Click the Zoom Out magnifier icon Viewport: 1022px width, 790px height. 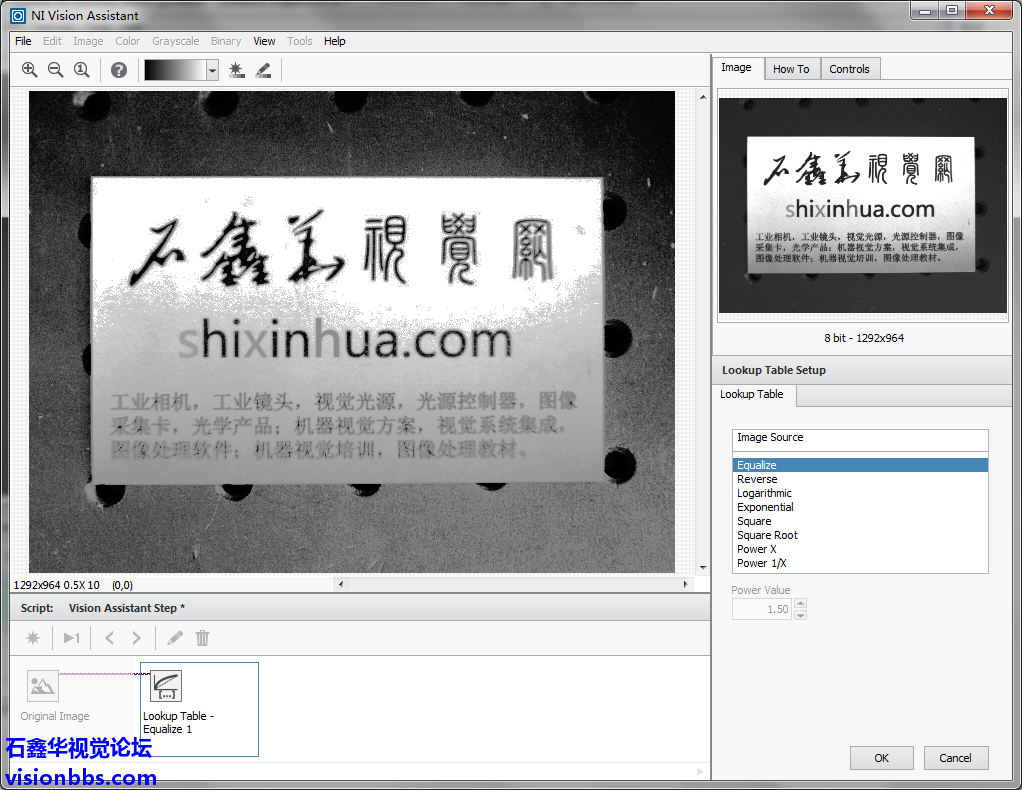[55, 69]
